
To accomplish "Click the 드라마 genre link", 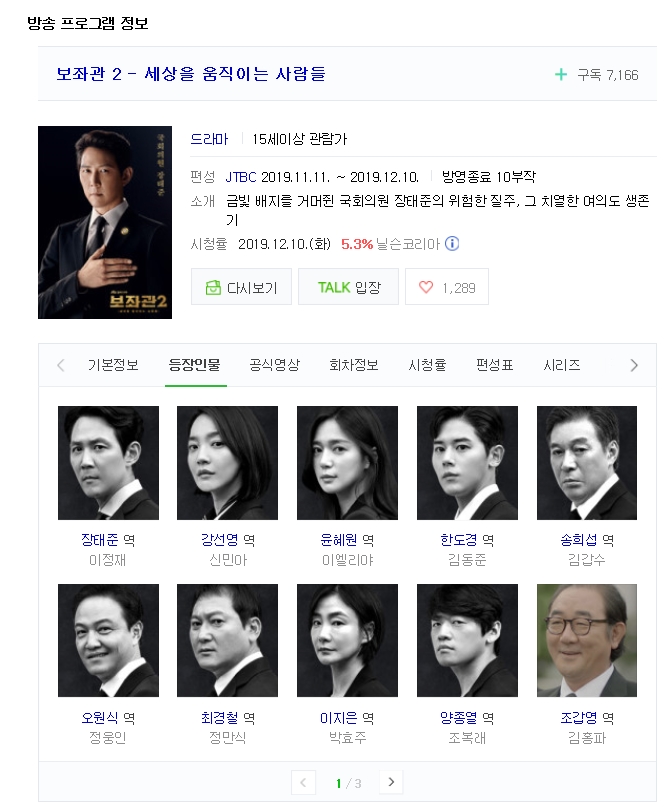I will click(209, 139).
